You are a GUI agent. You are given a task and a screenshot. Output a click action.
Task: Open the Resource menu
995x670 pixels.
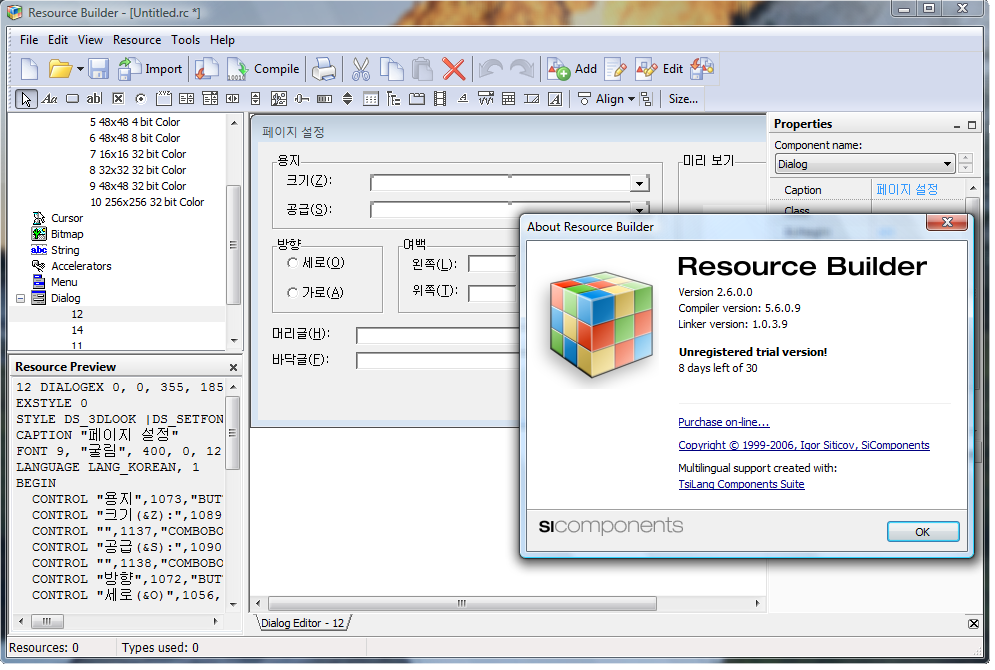[x=137, y=40]
